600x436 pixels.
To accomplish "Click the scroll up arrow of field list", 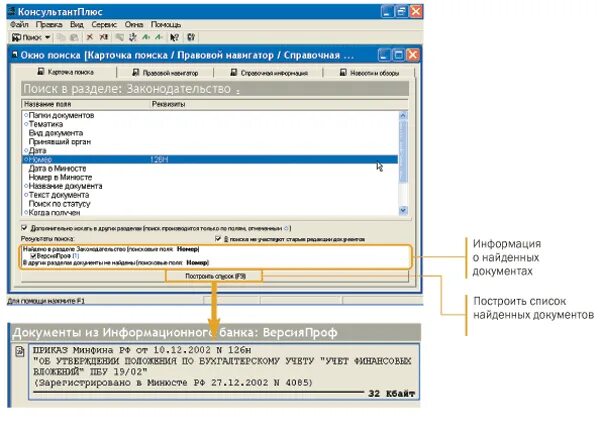I will click(x=403, y=115).
